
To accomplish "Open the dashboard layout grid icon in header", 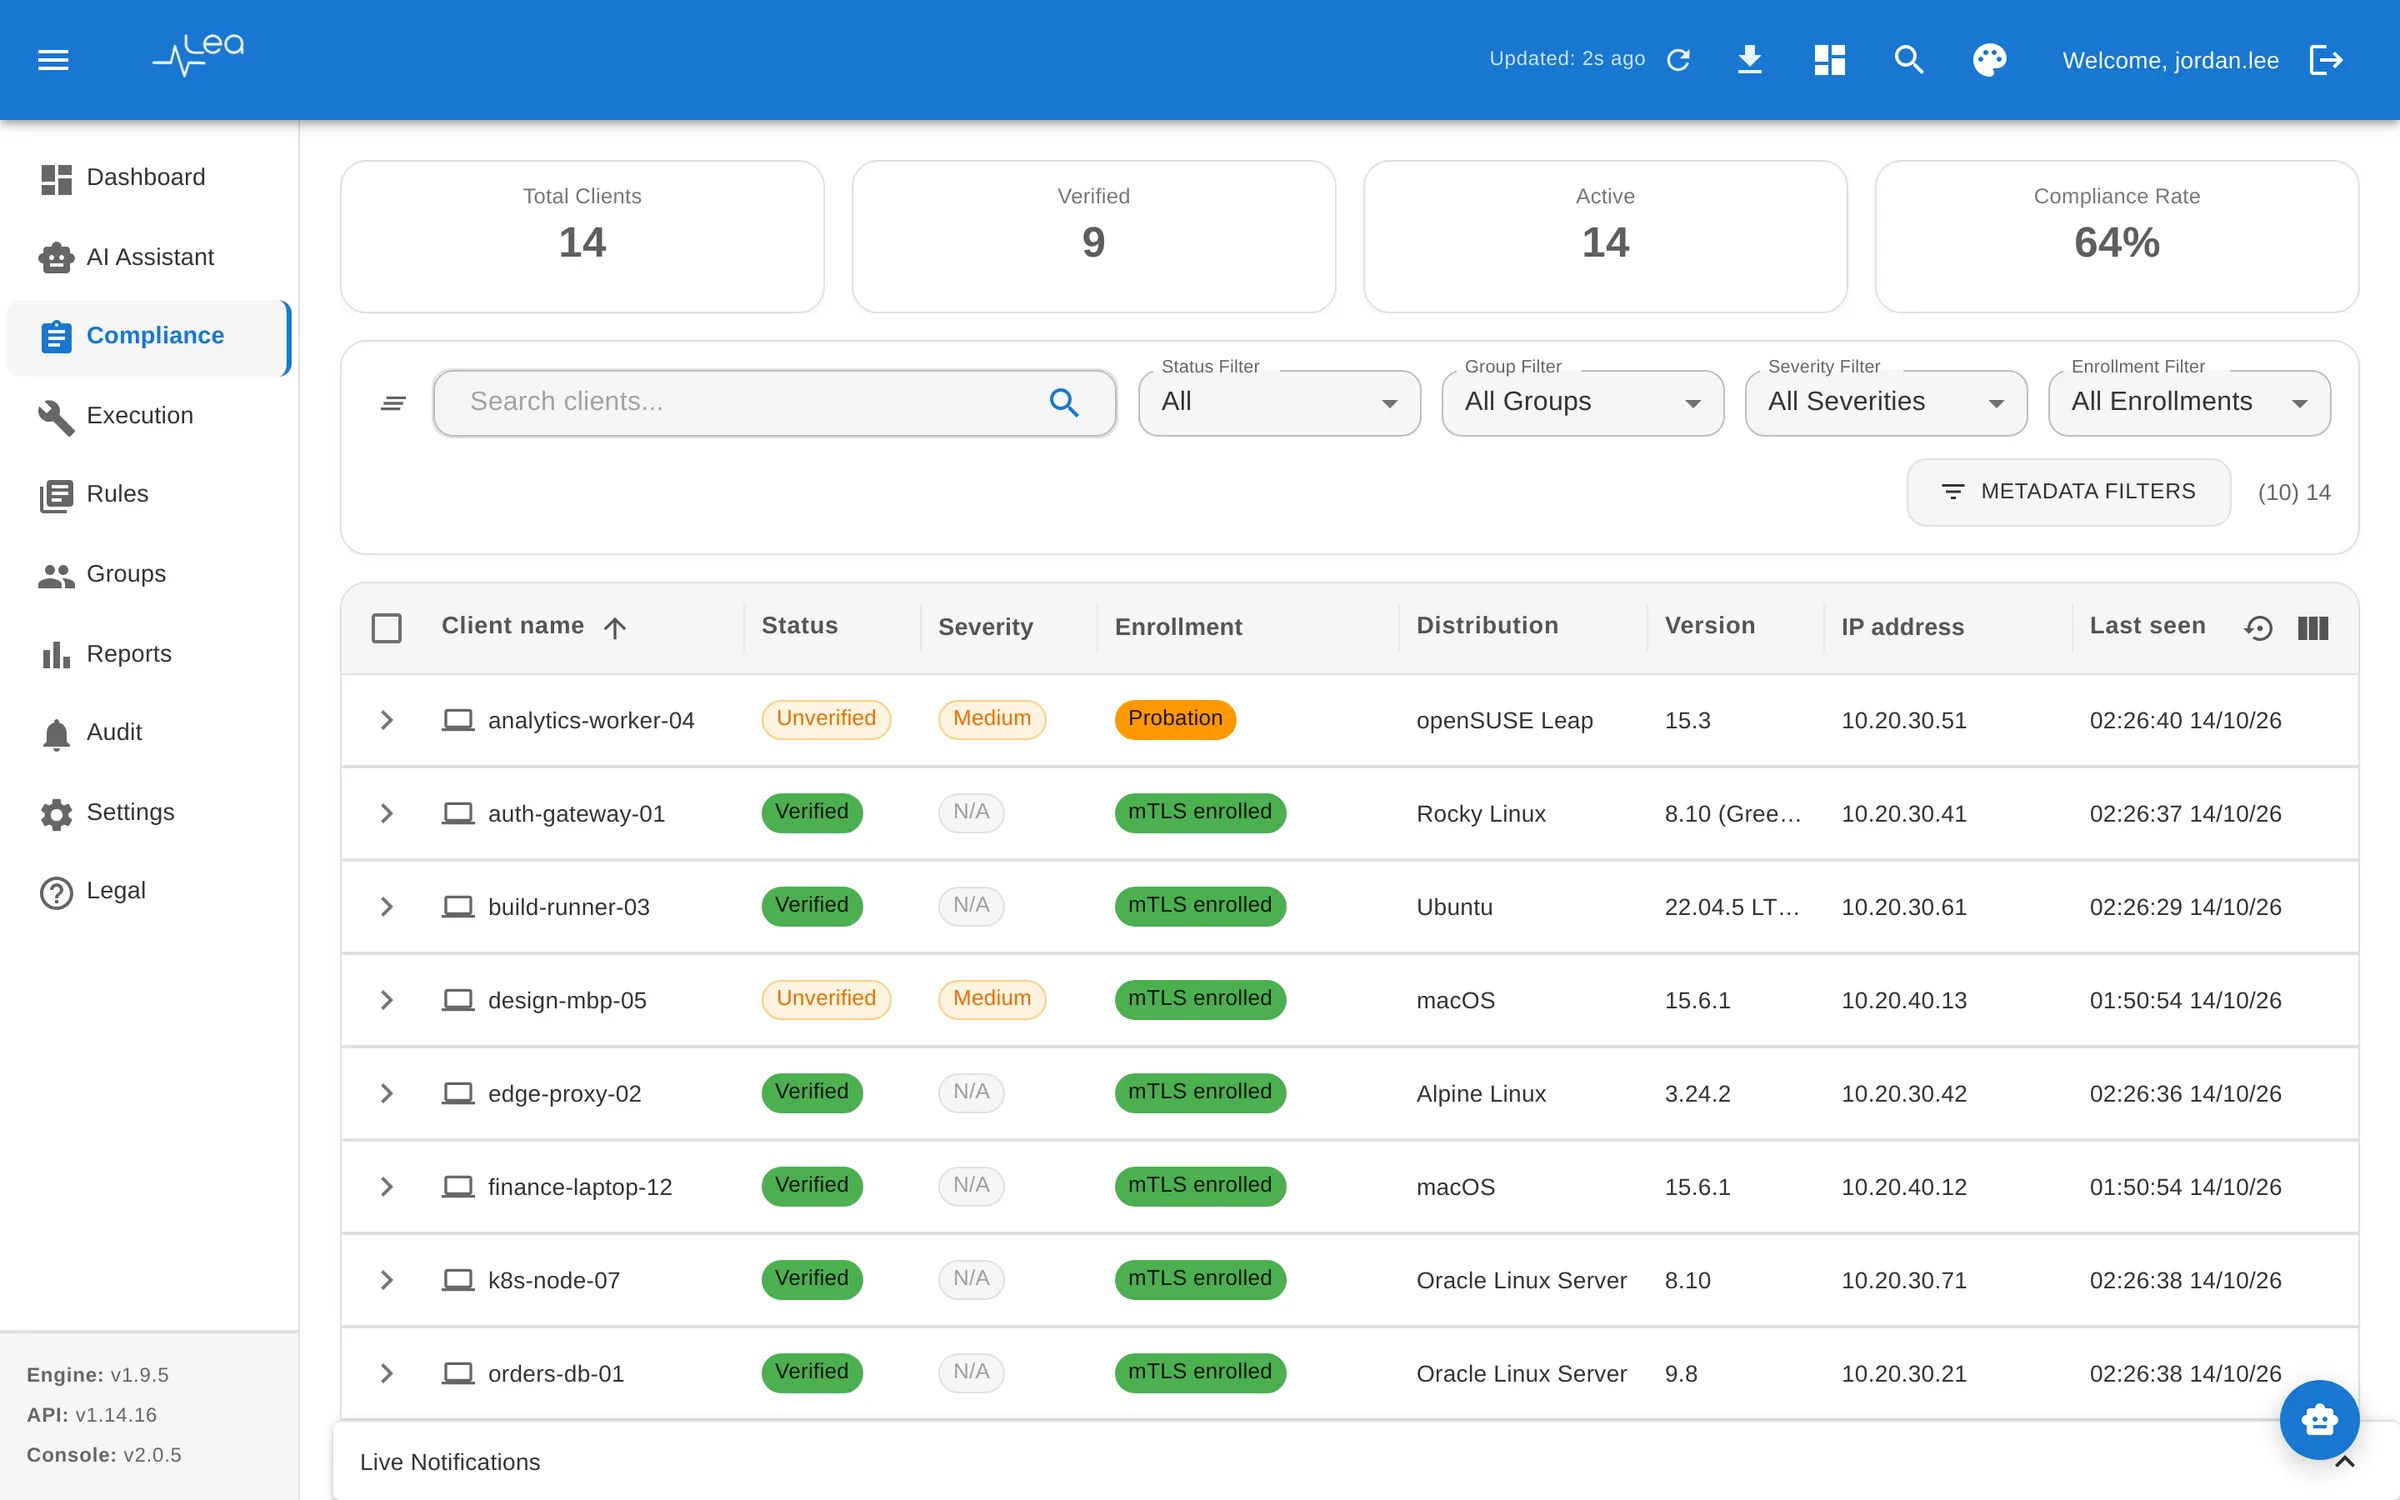I will [1829, 60].
